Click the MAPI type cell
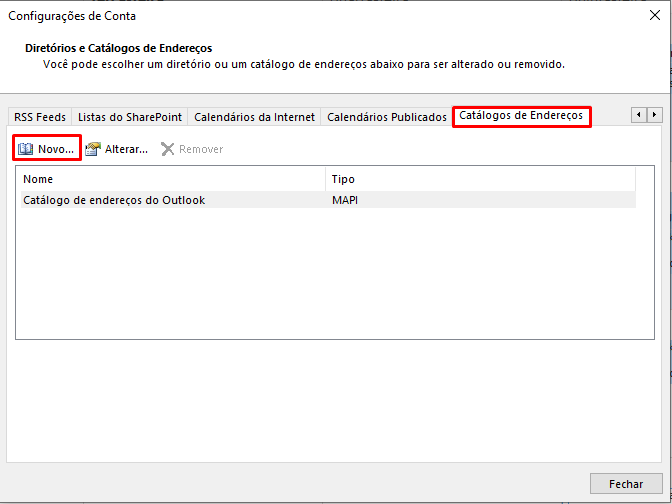The image size is (672, 504). tap(345, 200)
